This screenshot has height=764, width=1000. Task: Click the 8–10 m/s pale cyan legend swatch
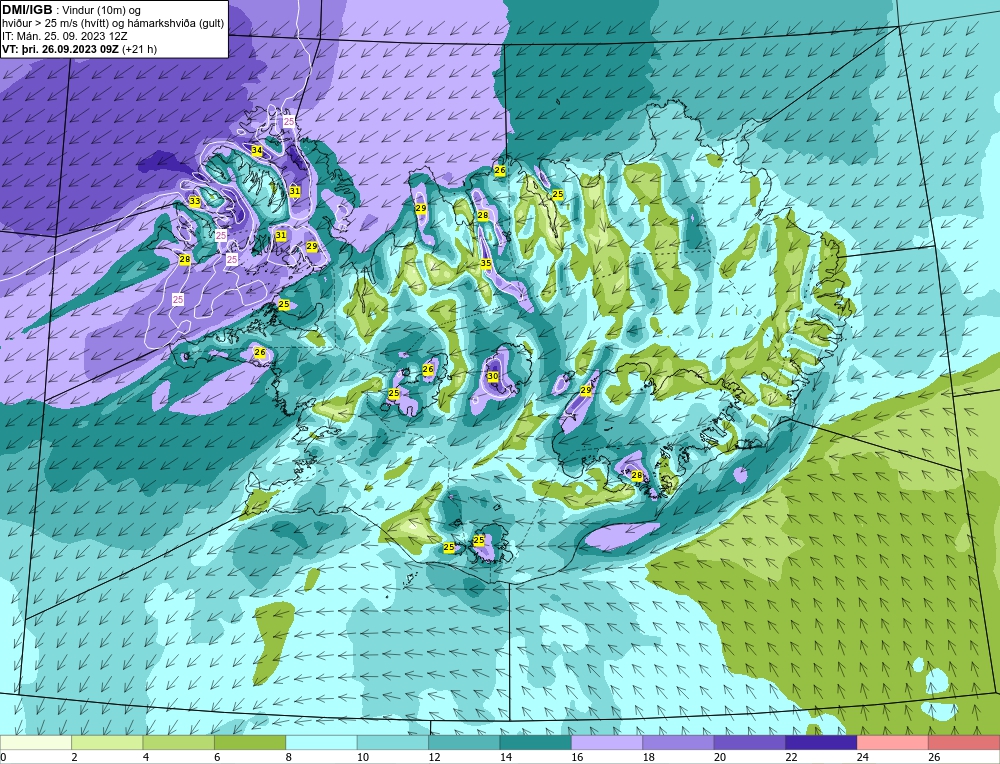(x=321, y=742)
